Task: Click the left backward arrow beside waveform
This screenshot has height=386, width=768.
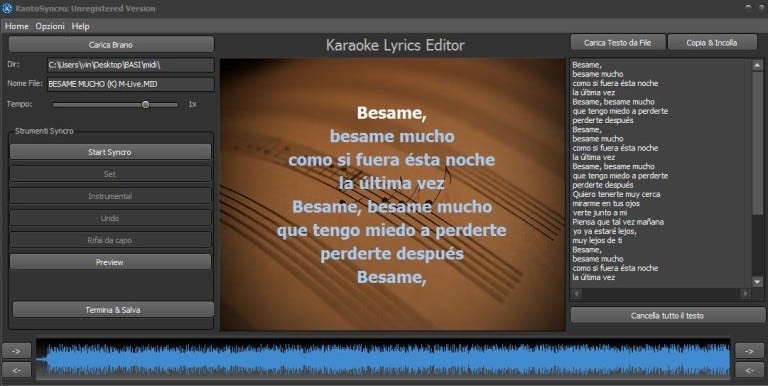Action: pos(16,370)
